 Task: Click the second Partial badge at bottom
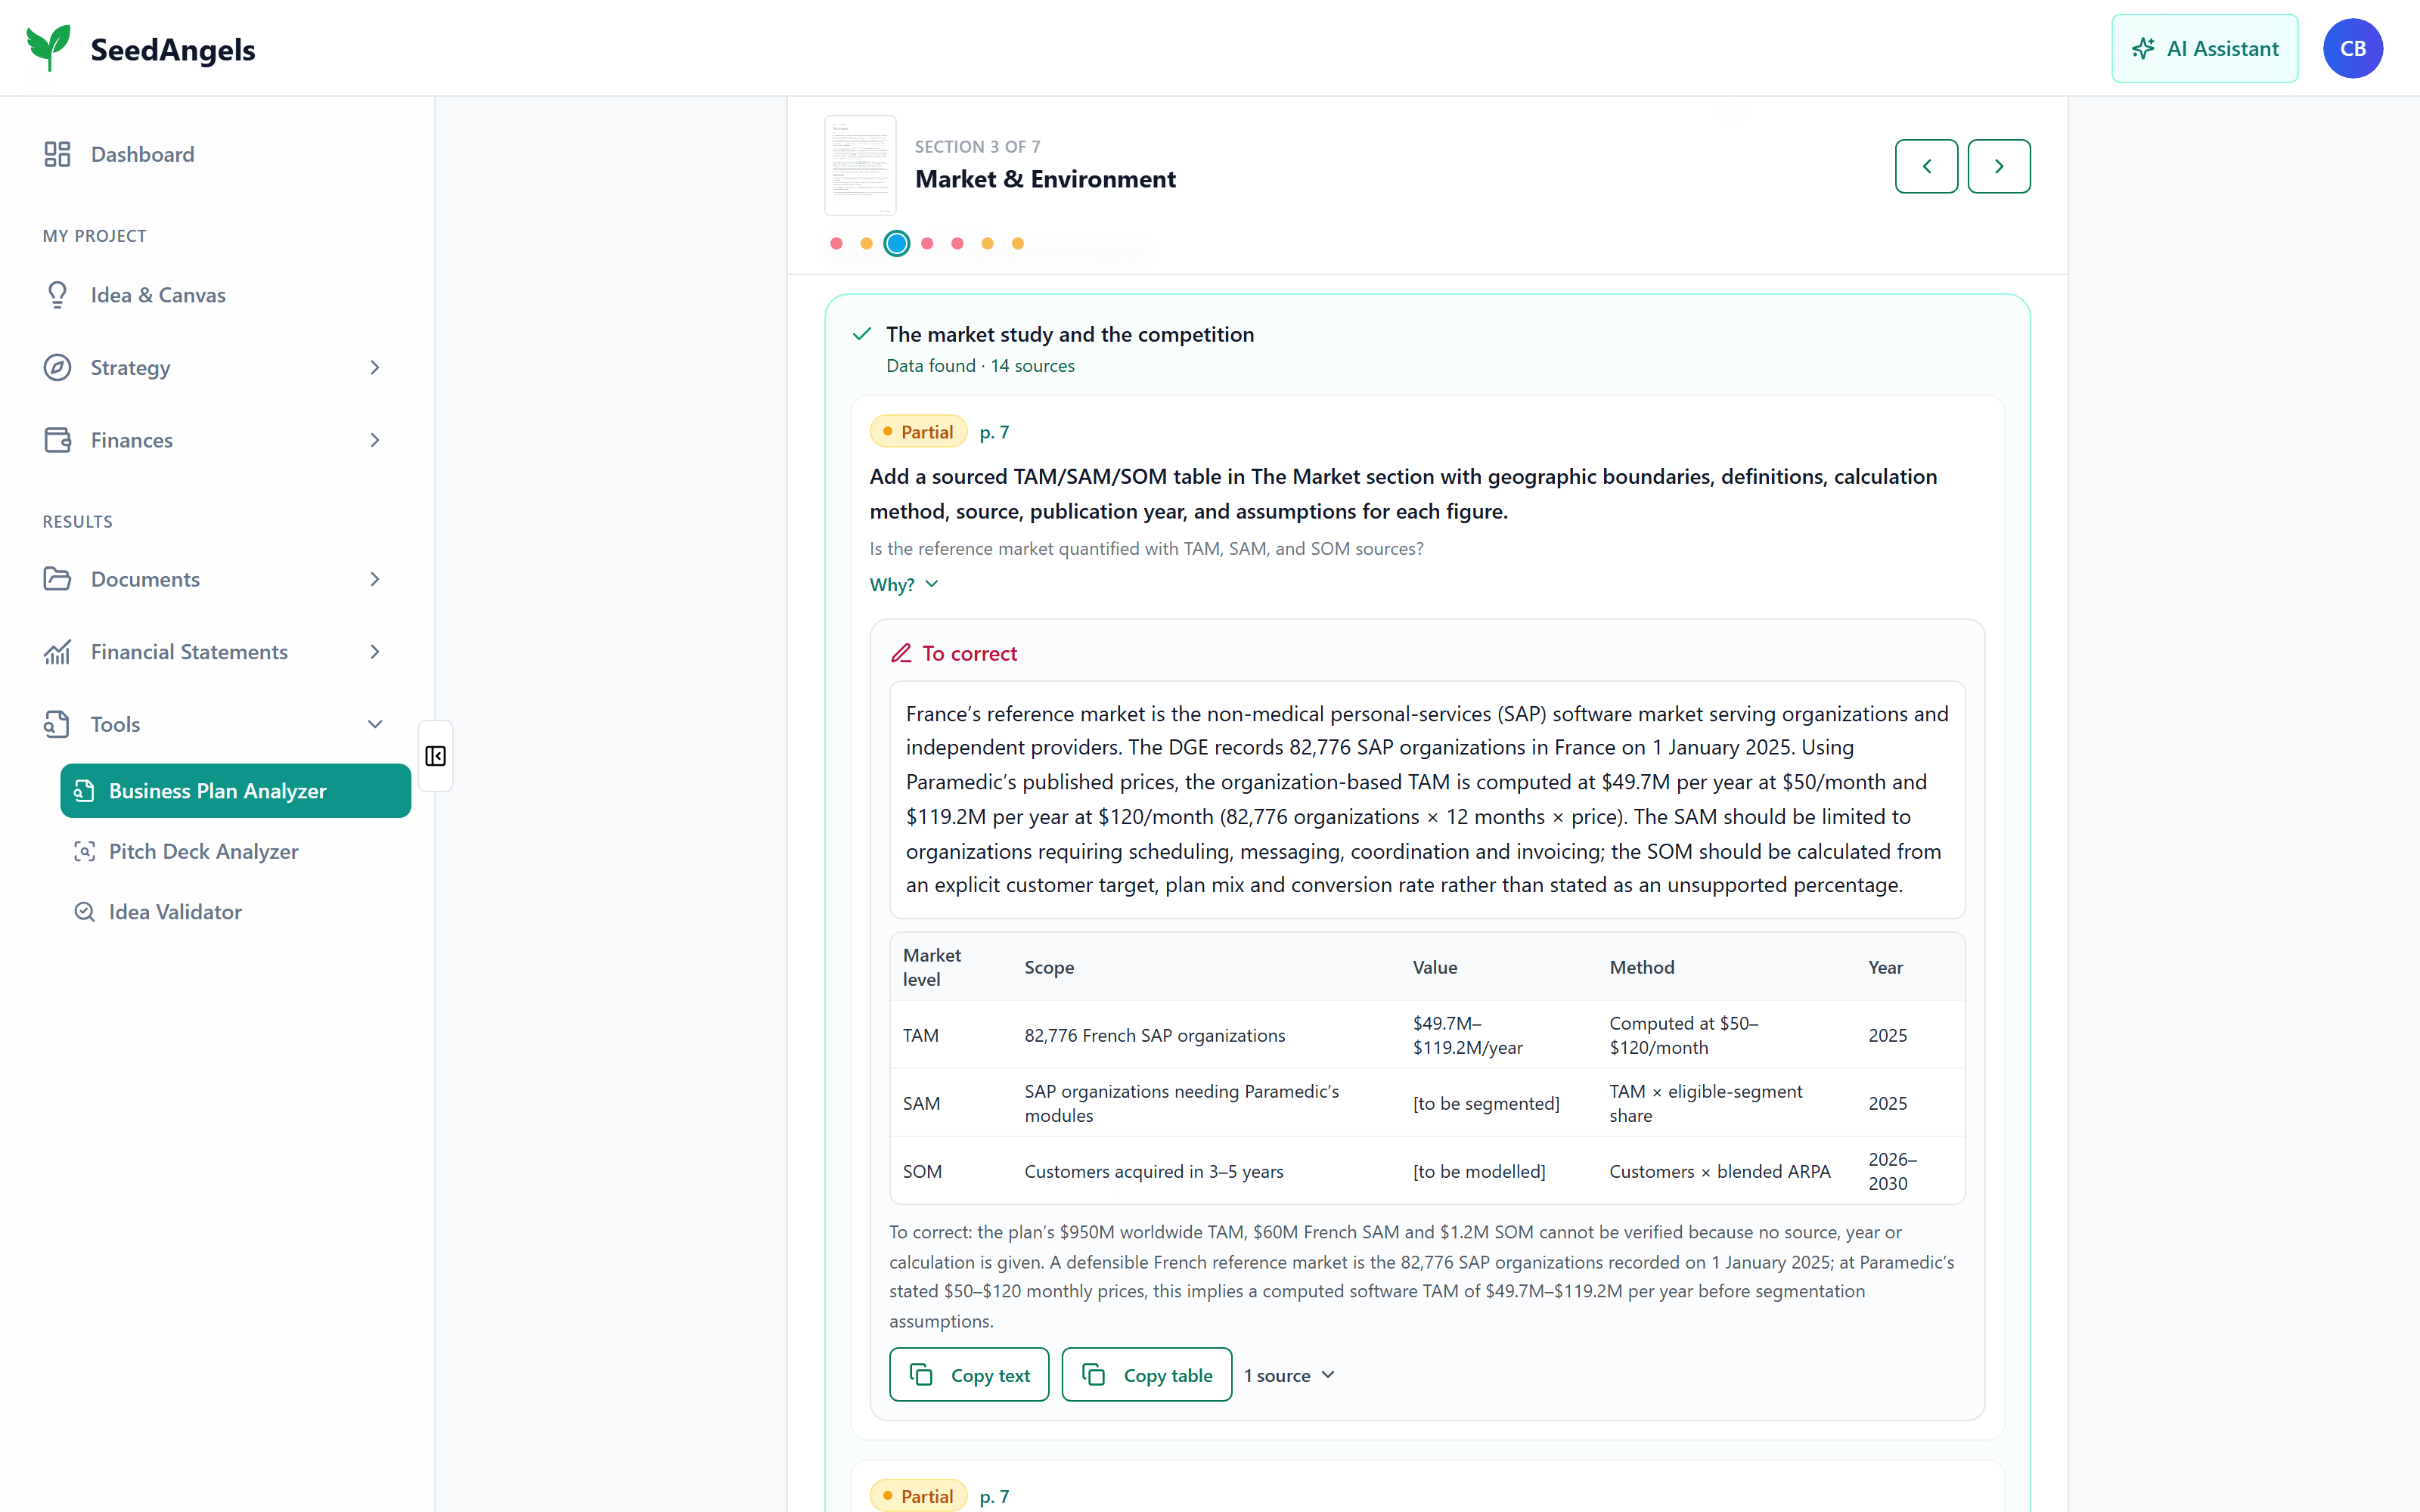pos(918,1495)
